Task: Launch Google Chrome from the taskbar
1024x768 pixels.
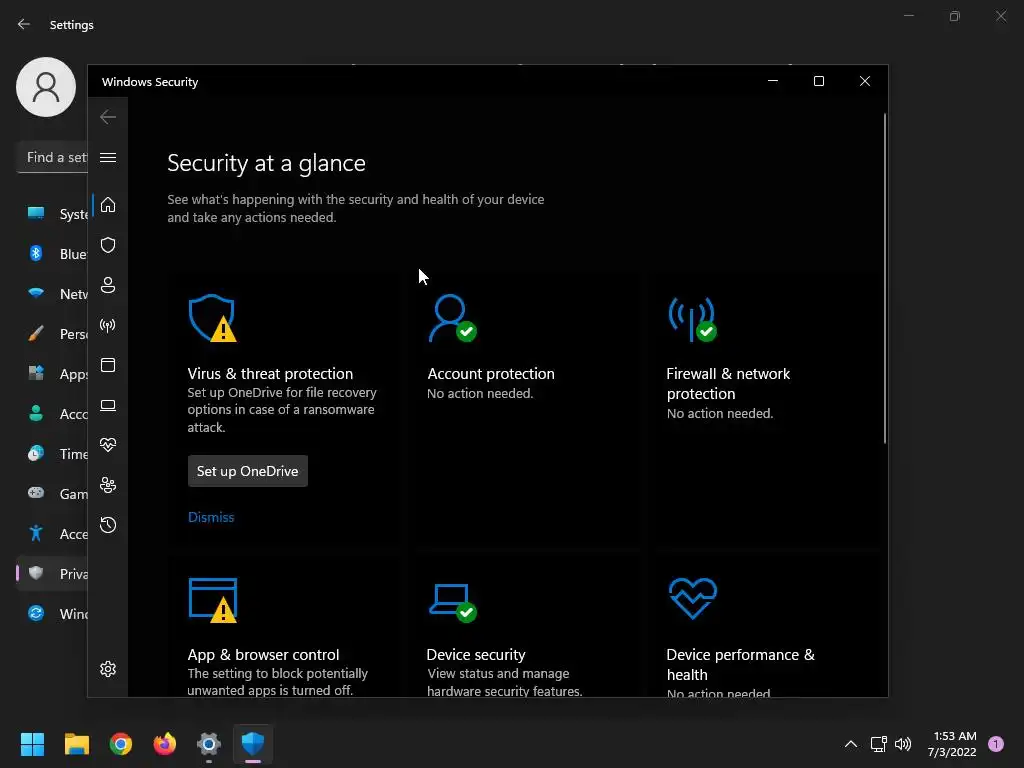Action: [x=121, y=744]
